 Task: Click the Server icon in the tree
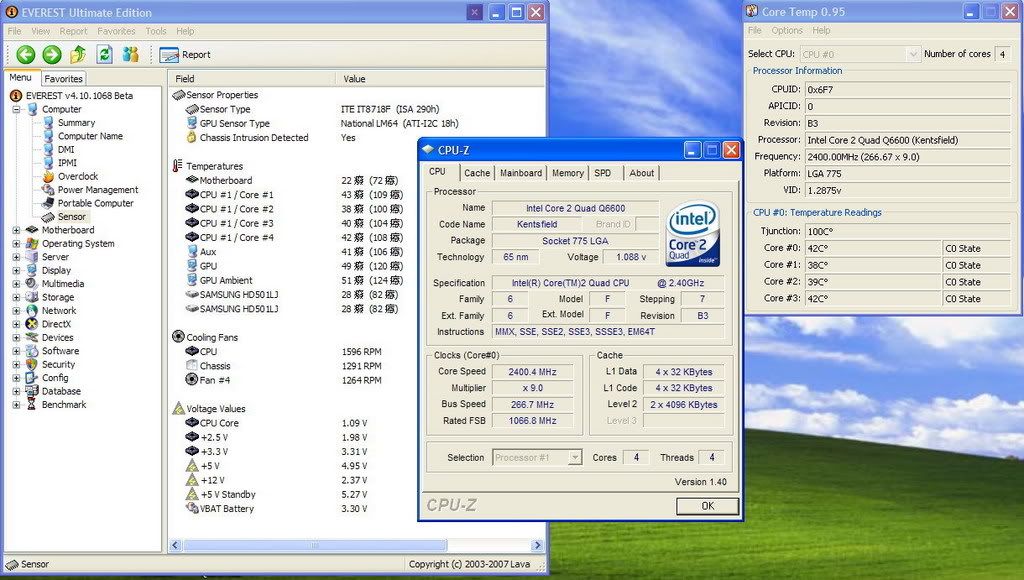click(x=32, y=257)
